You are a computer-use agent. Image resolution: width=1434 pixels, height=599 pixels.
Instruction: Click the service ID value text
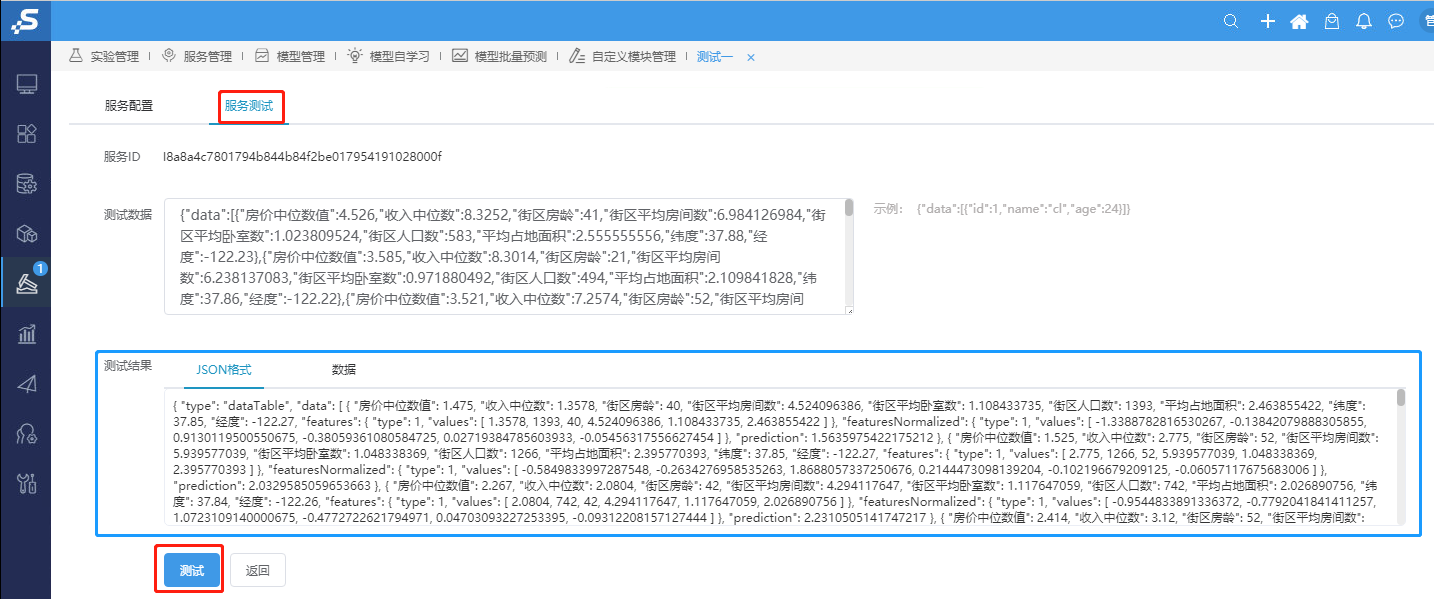(x=302, y=157)
